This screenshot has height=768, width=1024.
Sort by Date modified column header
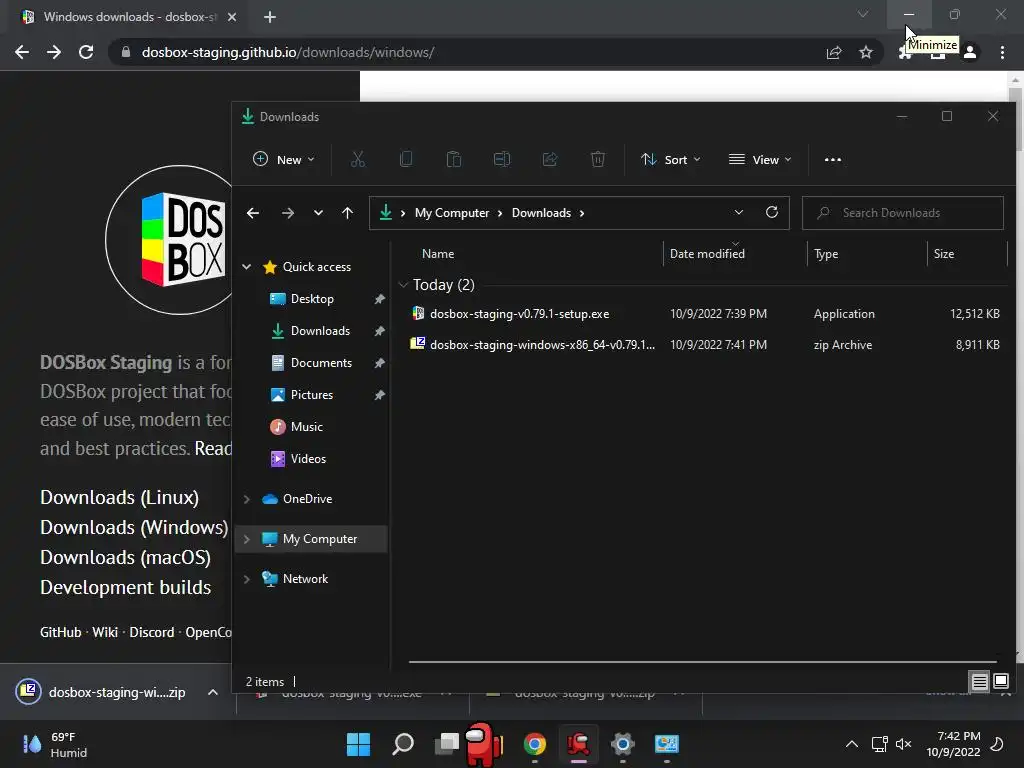click(707, 254)
